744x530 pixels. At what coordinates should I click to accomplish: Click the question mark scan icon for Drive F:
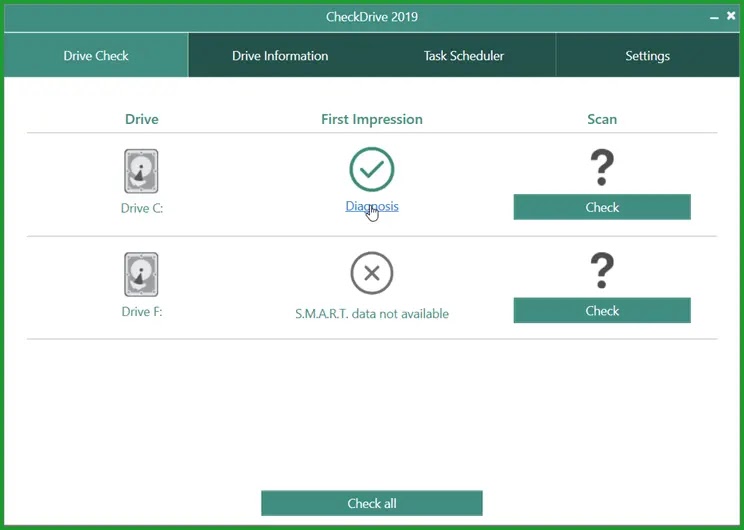pyautogui.click(x=602, y=270)
